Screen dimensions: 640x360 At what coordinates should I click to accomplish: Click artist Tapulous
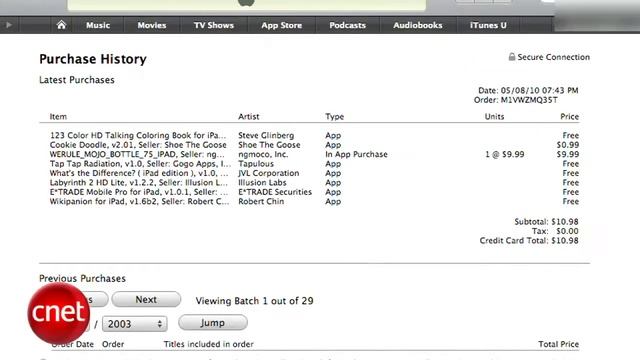pyautogui.click(x=256, y=164)
